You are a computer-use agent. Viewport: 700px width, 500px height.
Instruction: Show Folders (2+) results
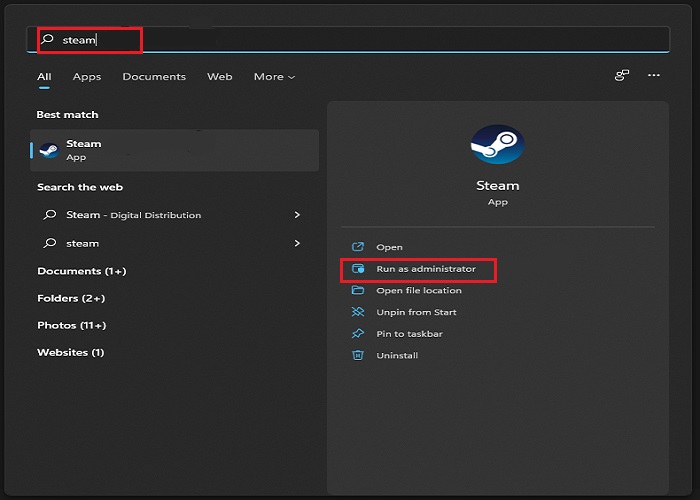pos(71,298)
